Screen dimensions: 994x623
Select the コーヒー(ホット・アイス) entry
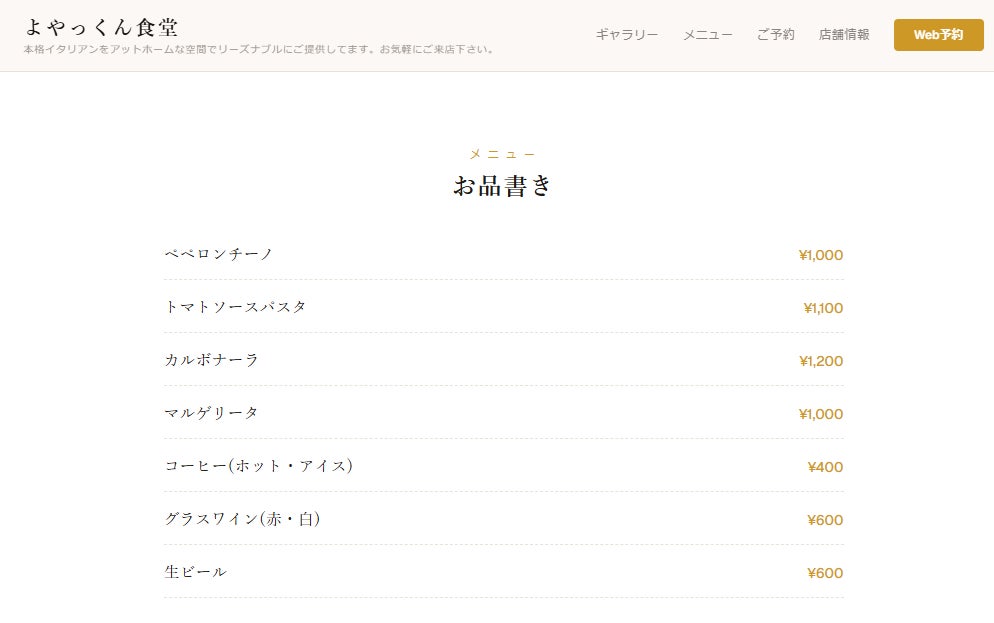tap(259, 466)
